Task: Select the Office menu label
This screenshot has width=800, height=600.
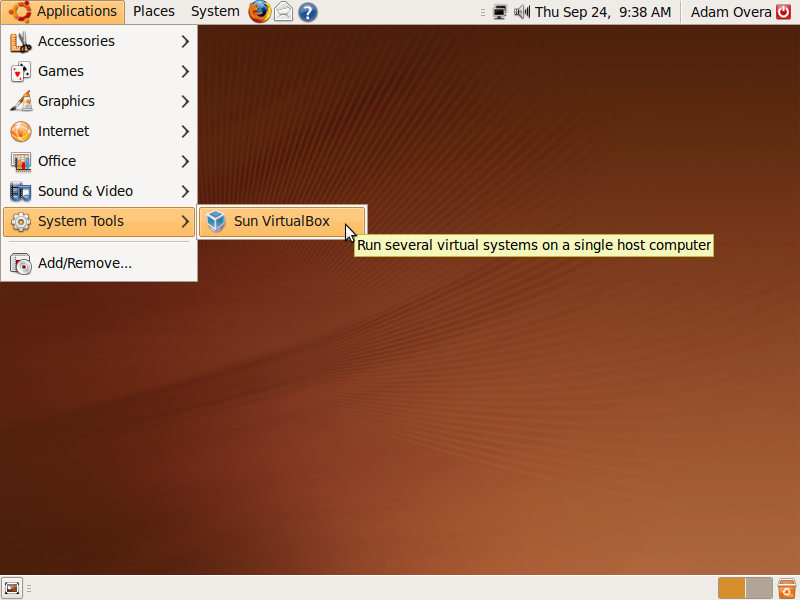Action: pyautogui.click(x=57, y=161)
